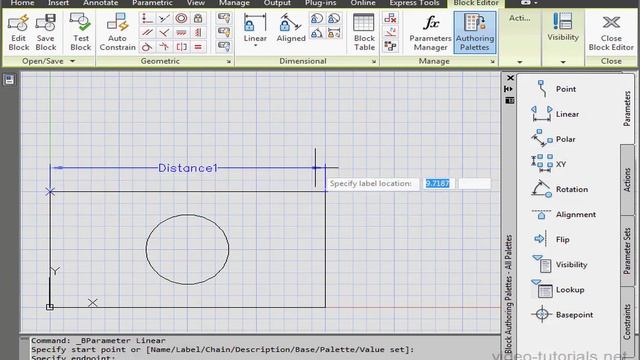Select the Horizontal geometric constraint icon
Image resolution: width=640 pixels, height=360 pixels.
pos(181,33)
